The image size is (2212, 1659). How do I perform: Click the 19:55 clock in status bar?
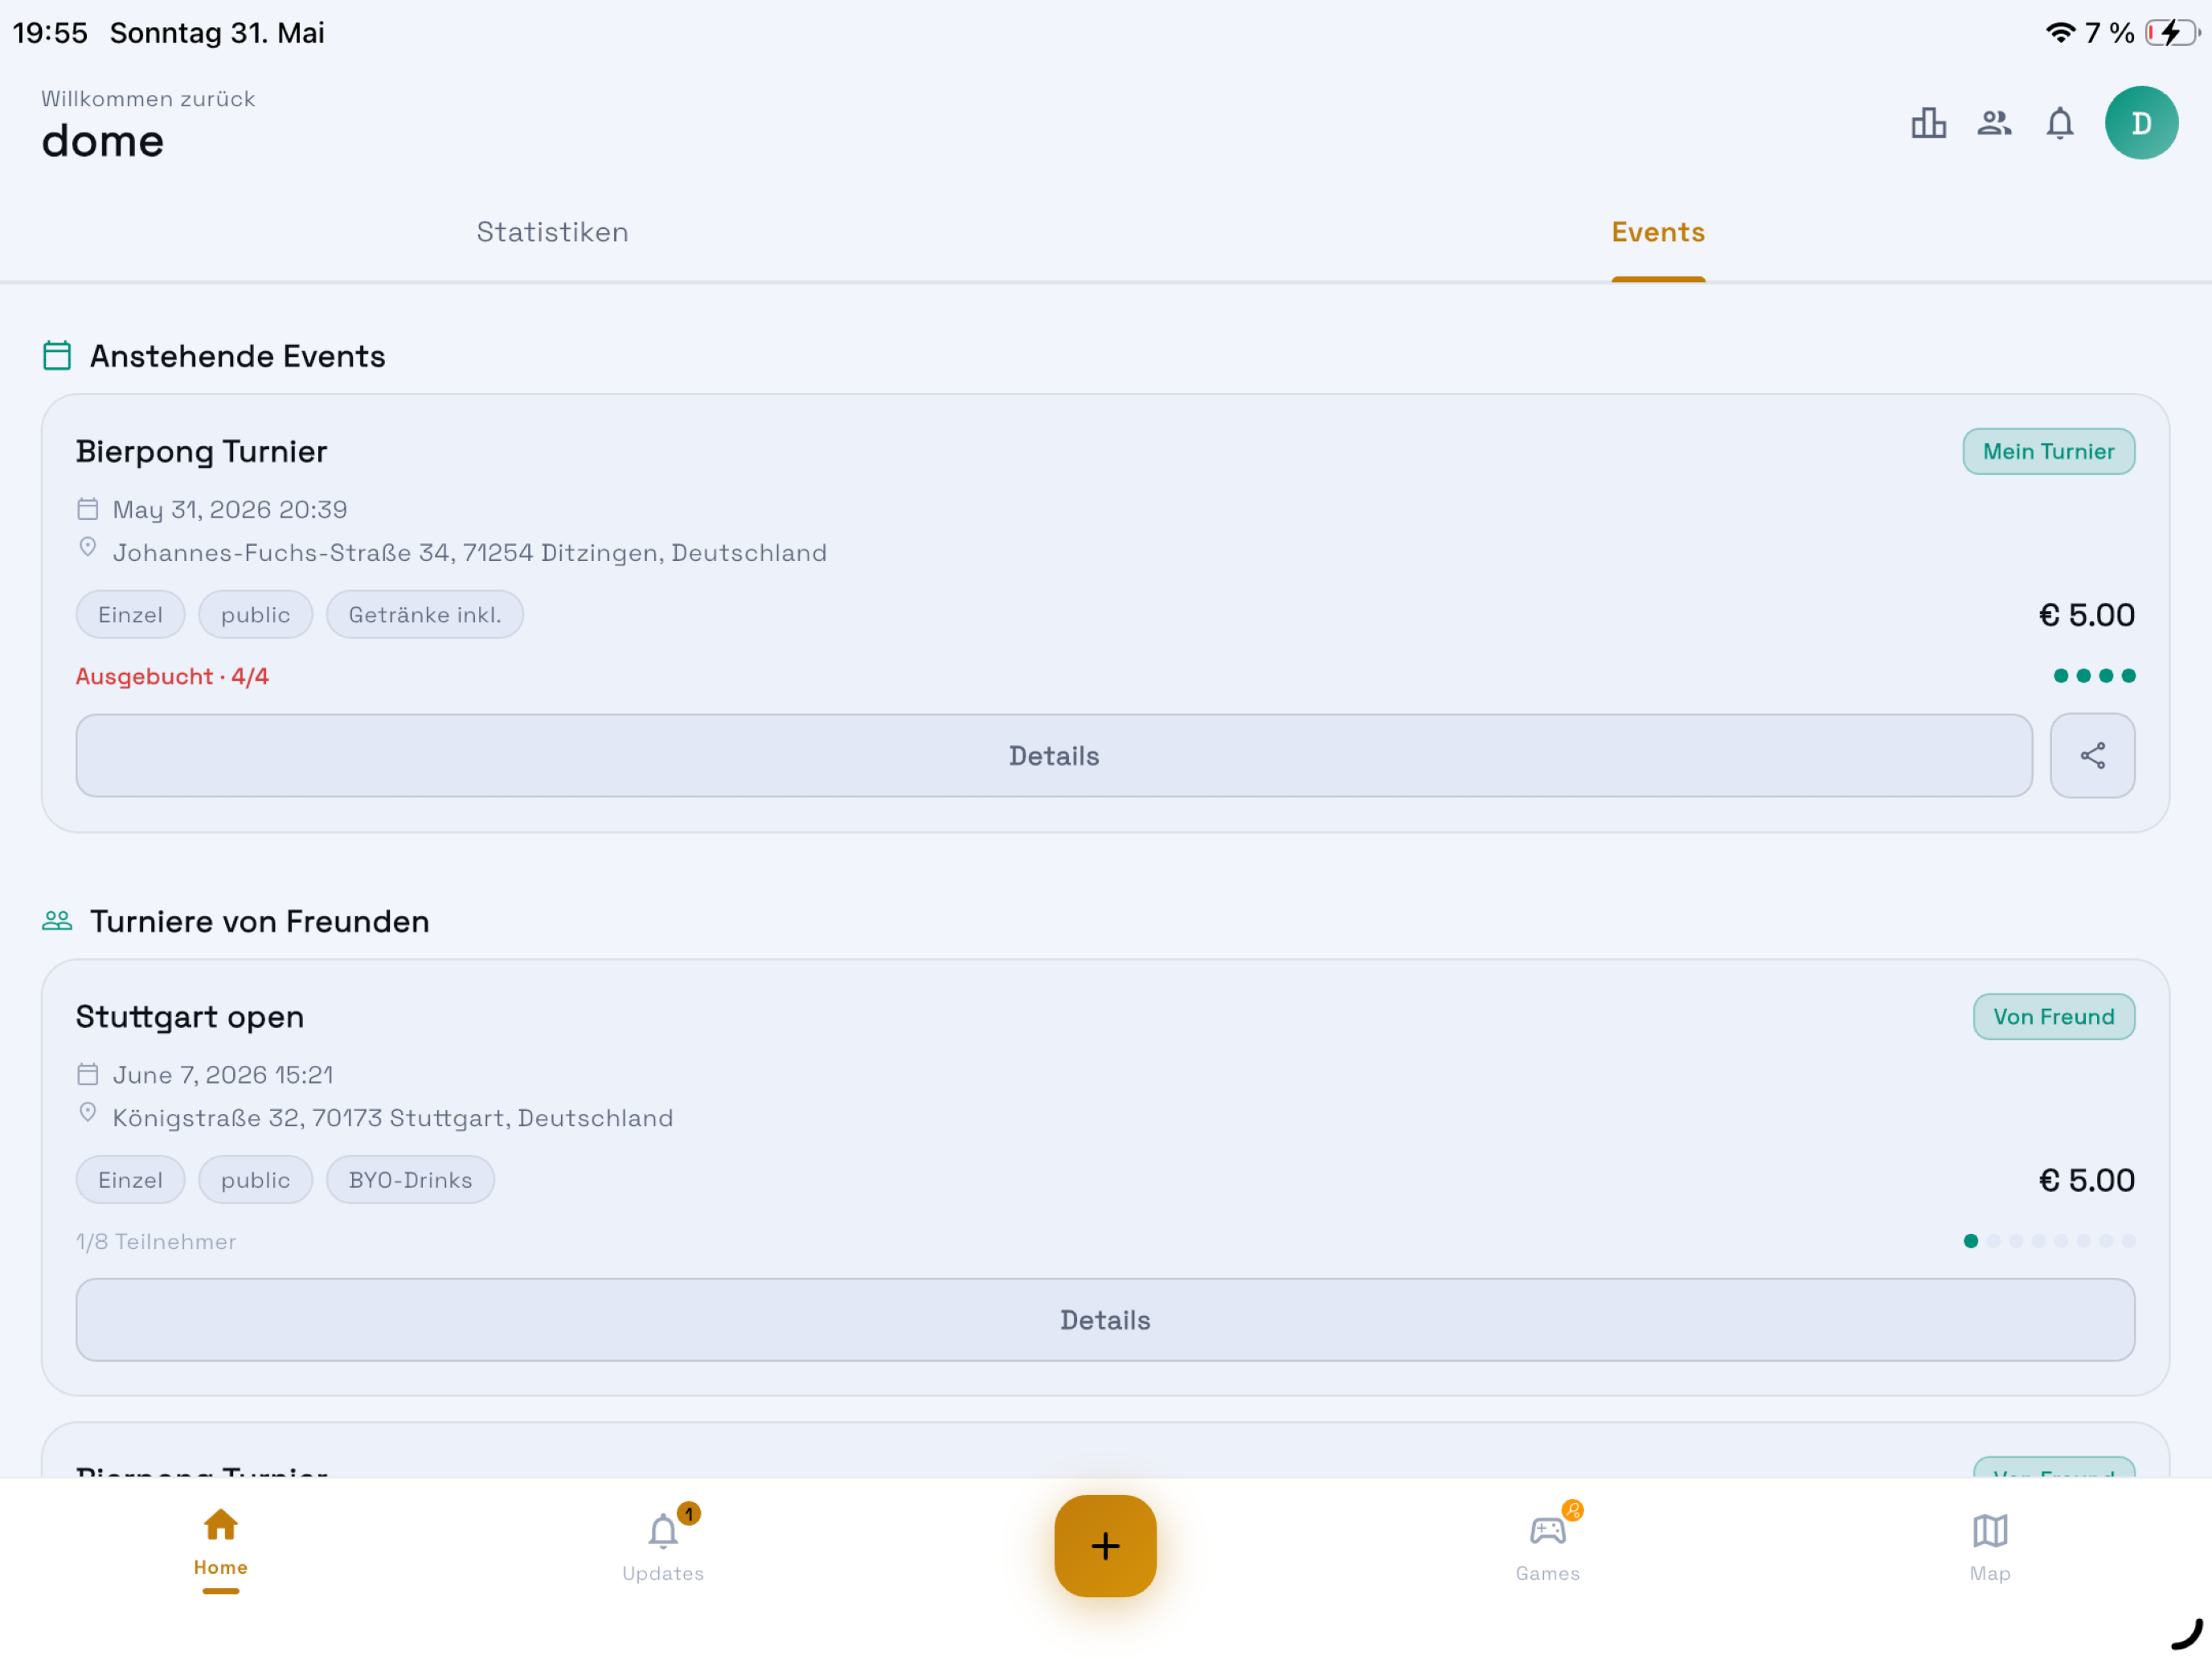coord(50,33)
